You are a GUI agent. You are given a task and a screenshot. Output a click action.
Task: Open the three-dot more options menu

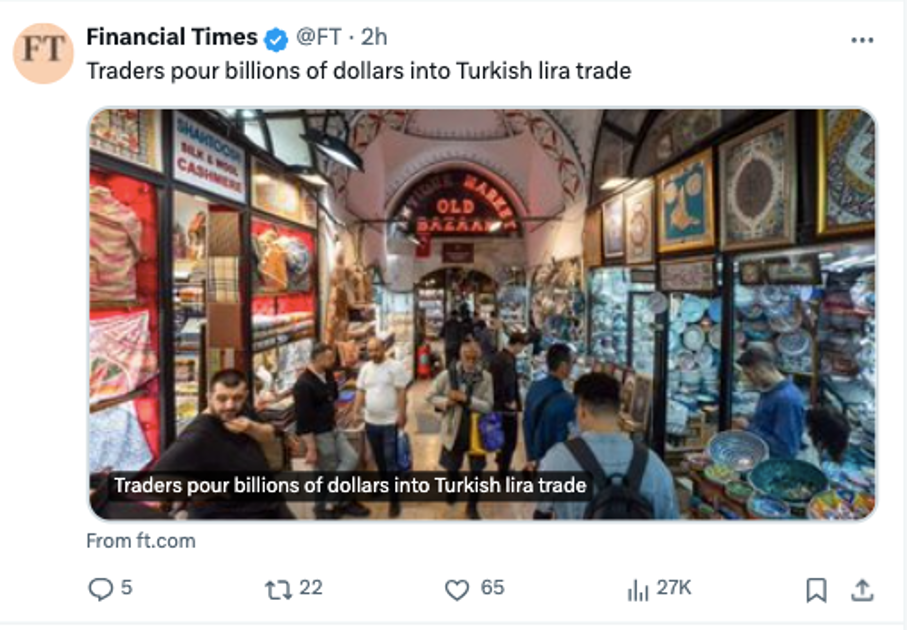[862, 40]
